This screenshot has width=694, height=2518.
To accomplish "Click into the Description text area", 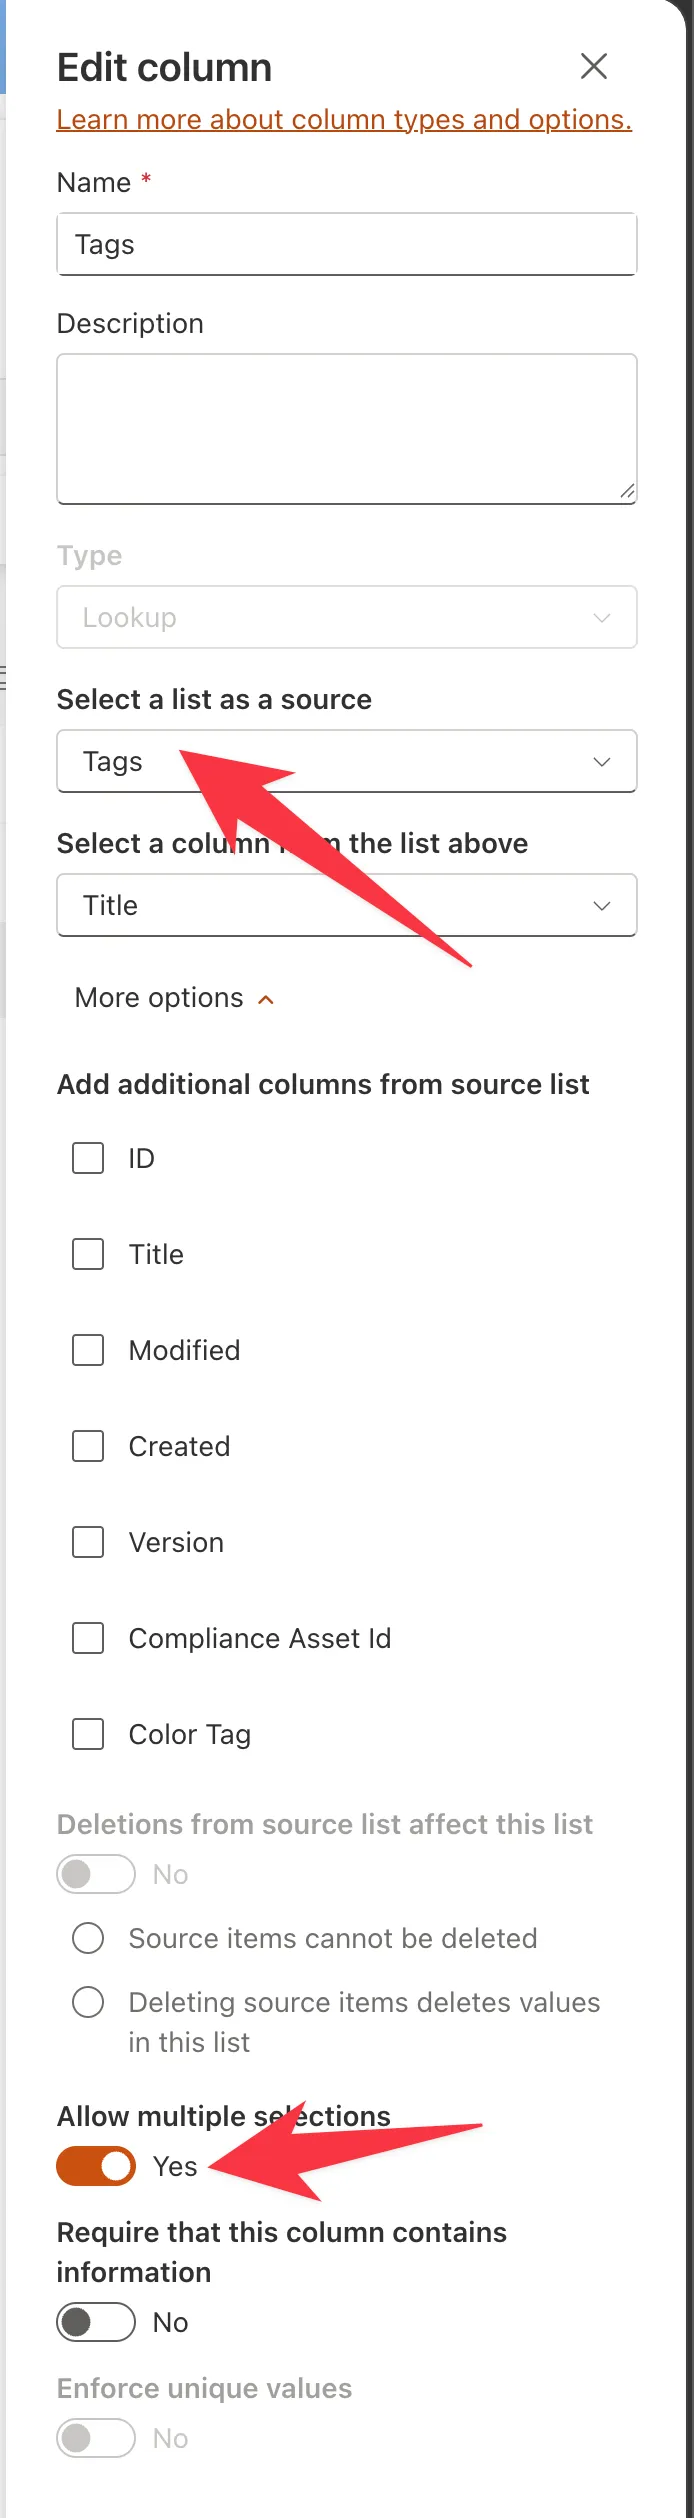I will (x=347, y=429).
